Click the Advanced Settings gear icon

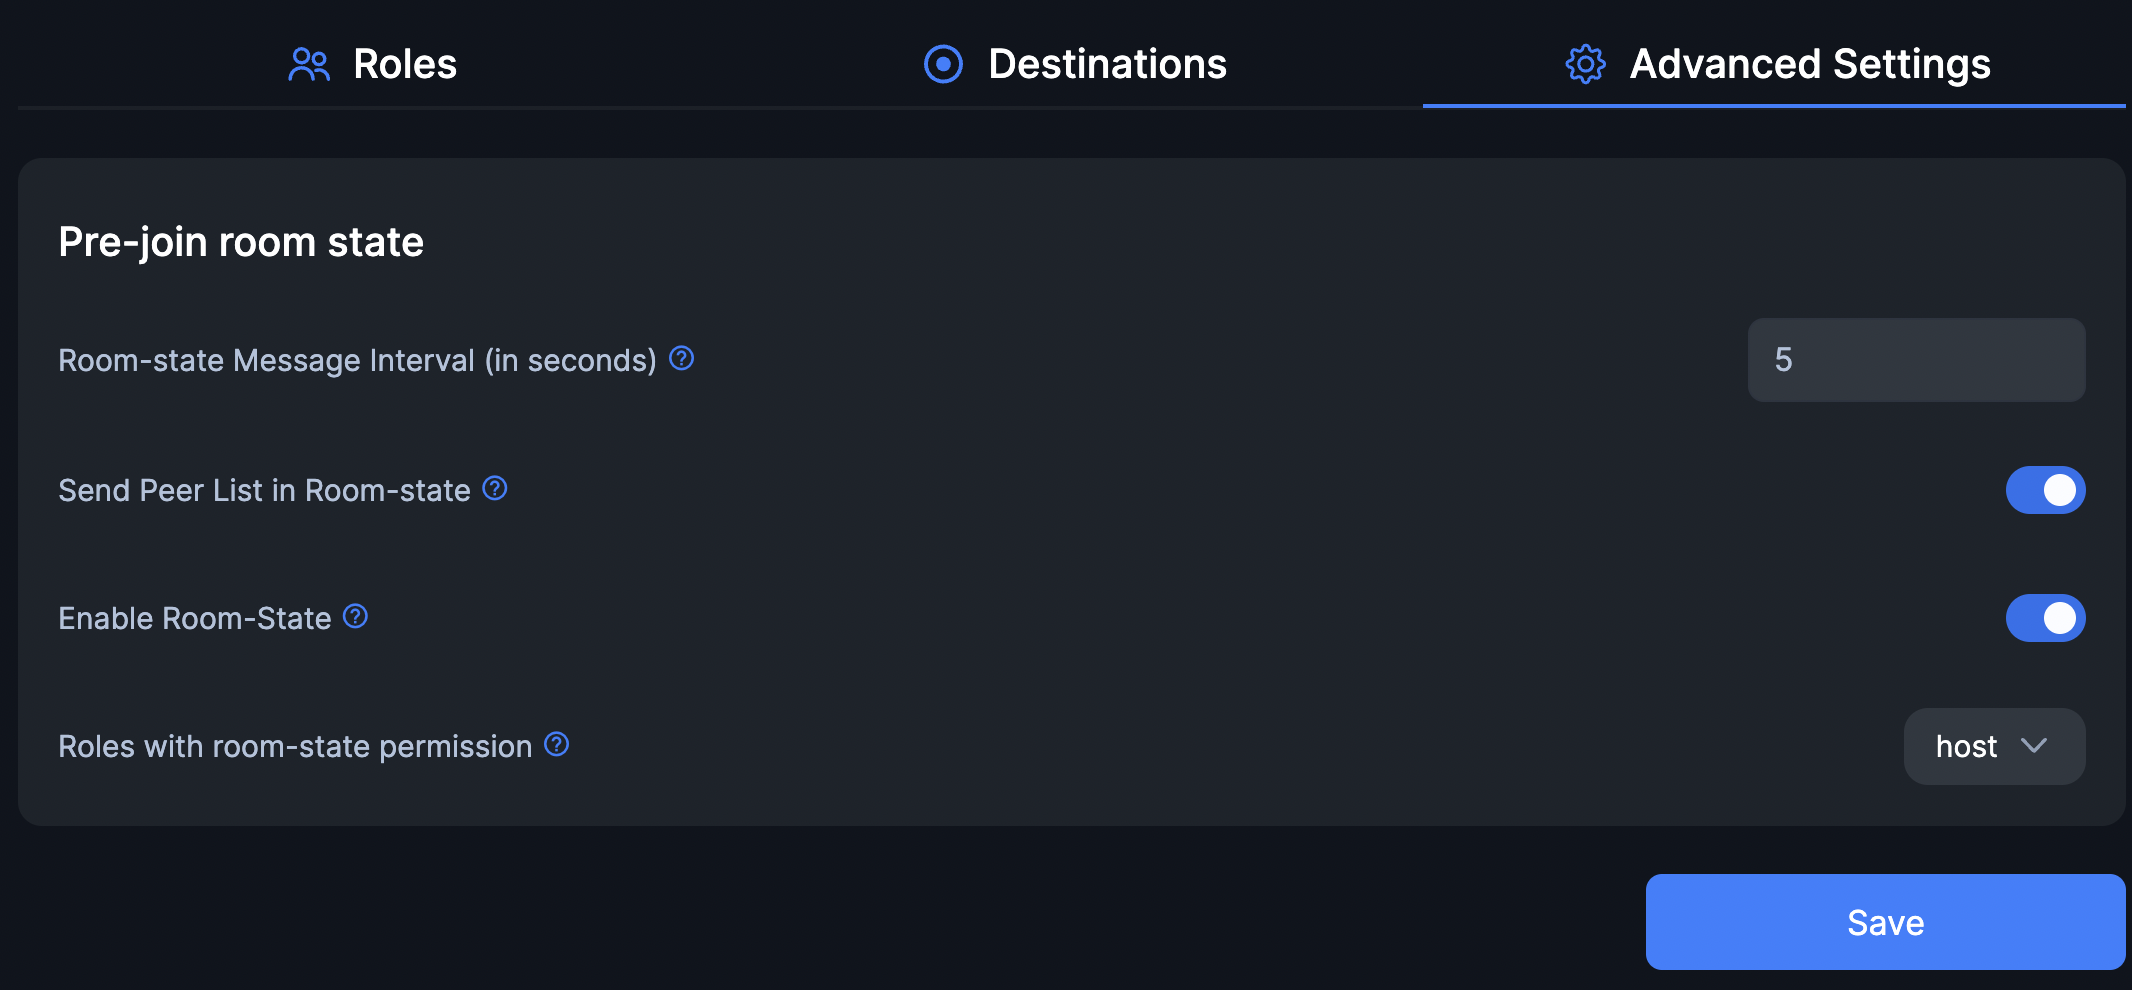coord(1584,64)
